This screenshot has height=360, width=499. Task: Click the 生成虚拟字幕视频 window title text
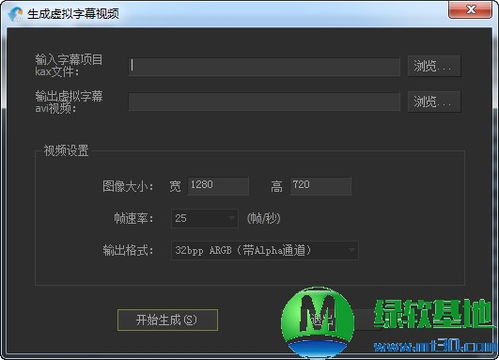(73, 14)
